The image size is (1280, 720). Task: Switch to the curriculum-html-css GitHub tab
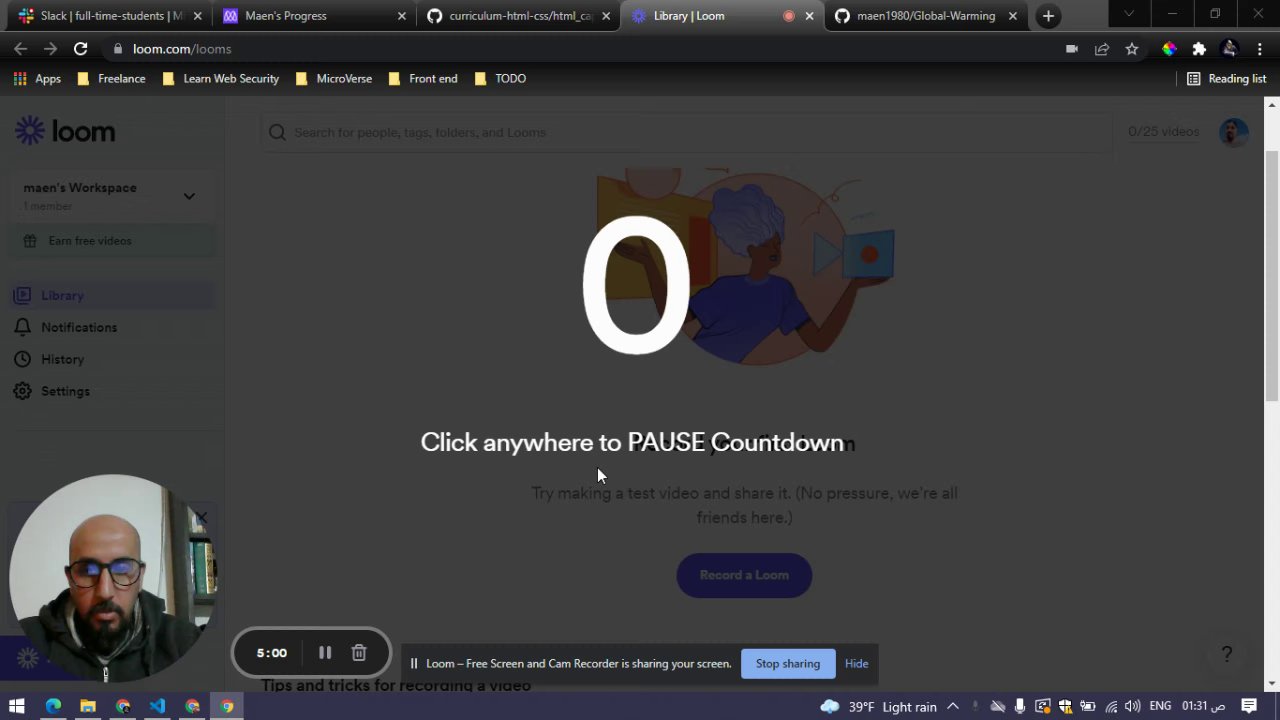(x=518, y=16)
